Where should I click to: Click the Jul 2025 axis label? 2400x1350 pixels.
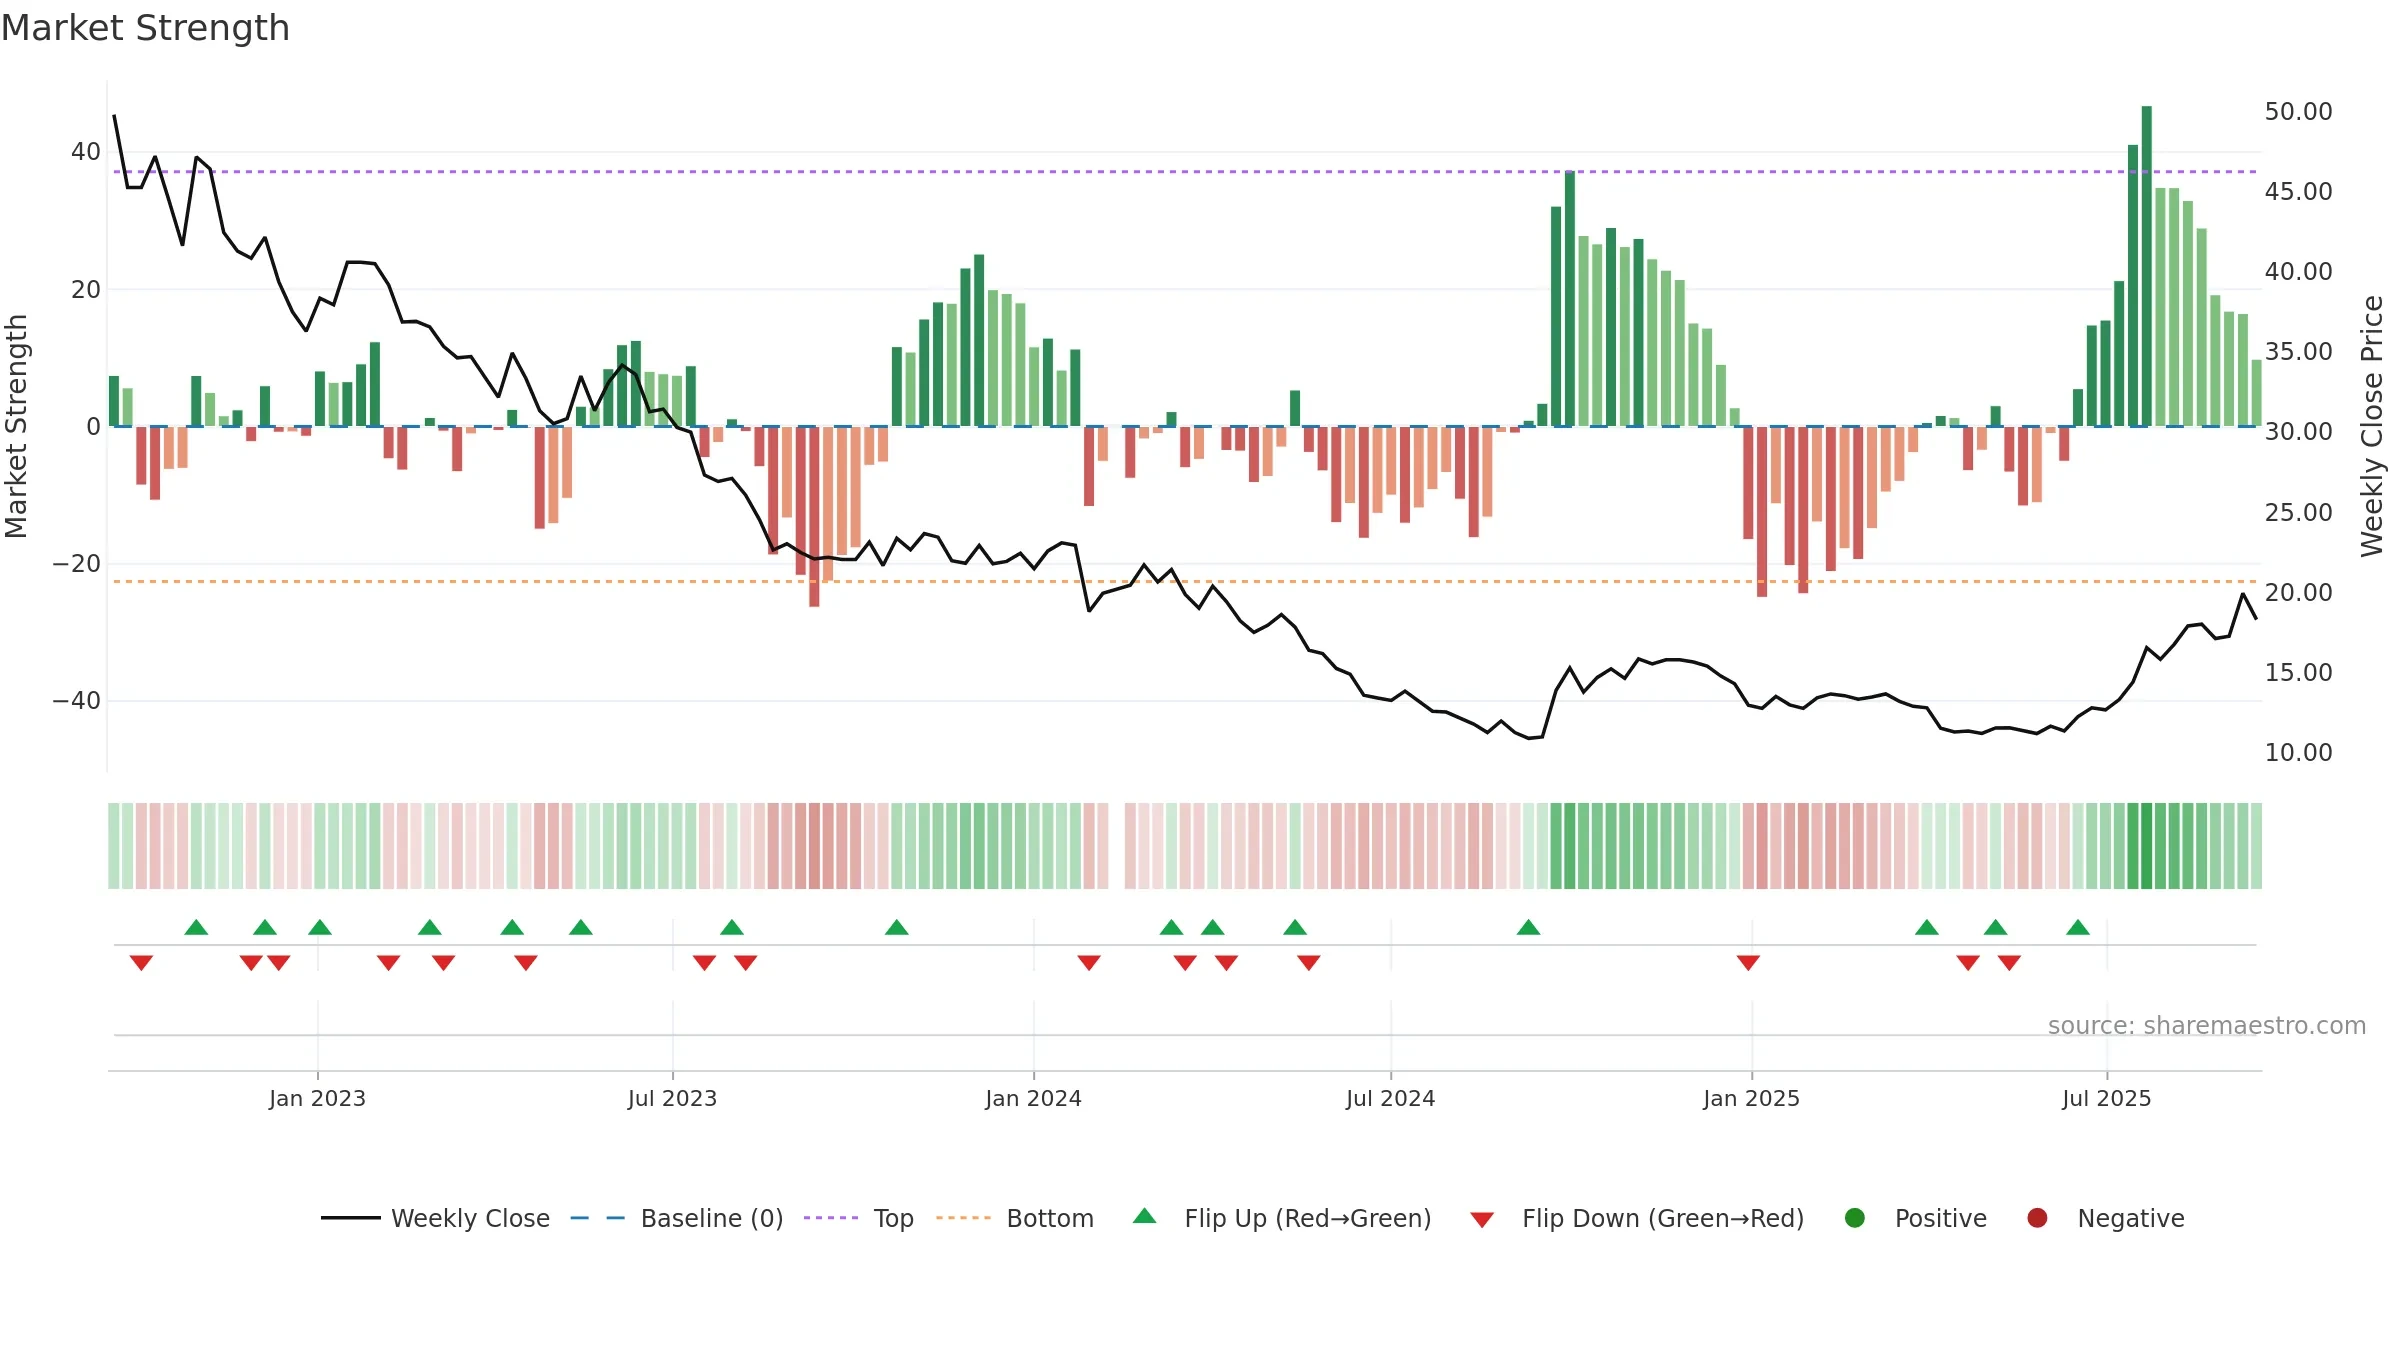point(2106,1098)
